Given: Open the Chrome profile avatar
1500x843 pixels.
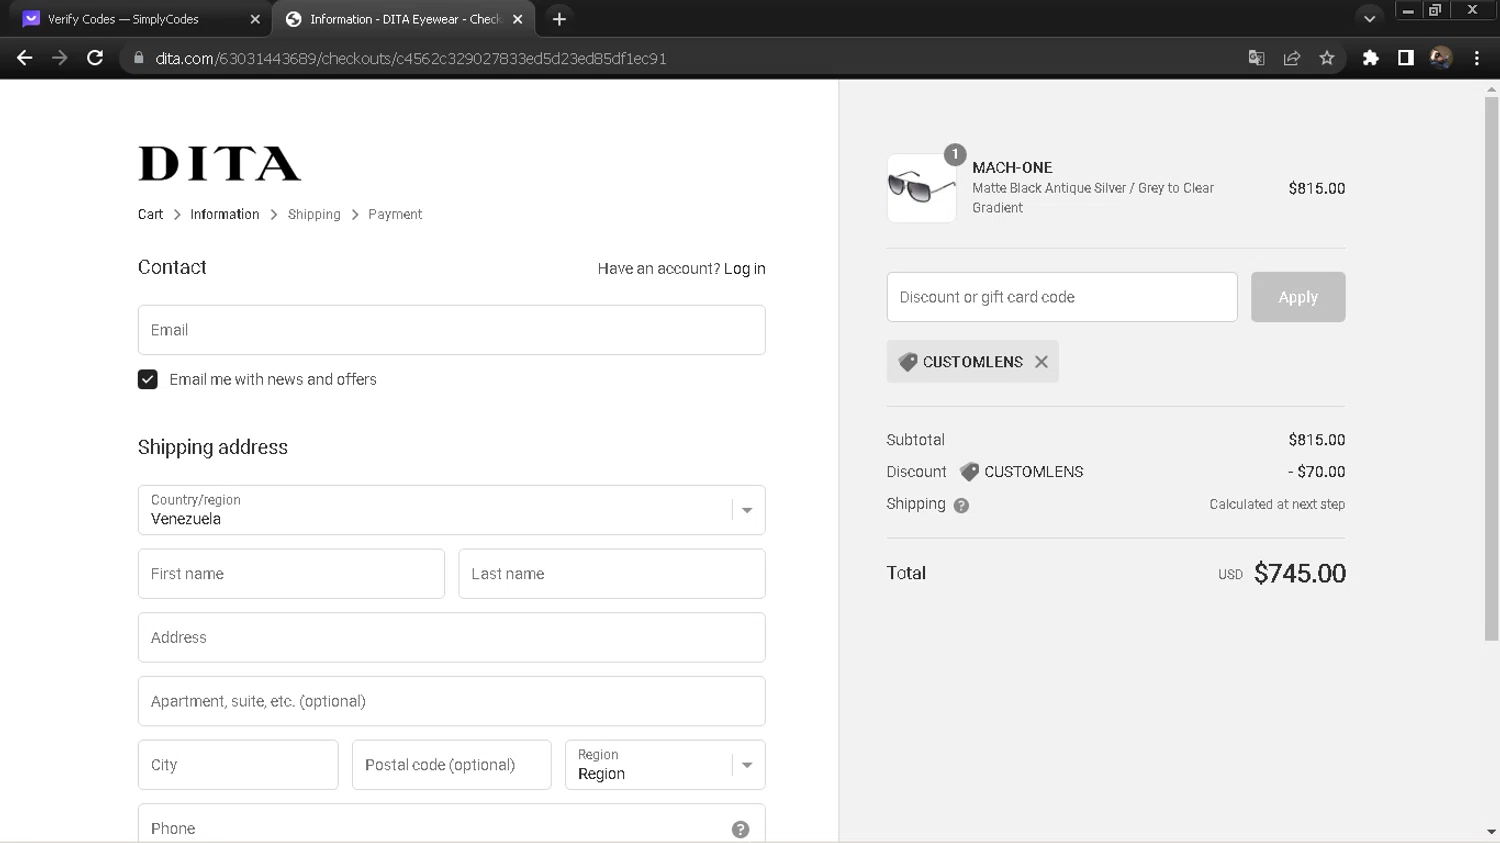Looking at the screenshot, I should pos(1441,58).
